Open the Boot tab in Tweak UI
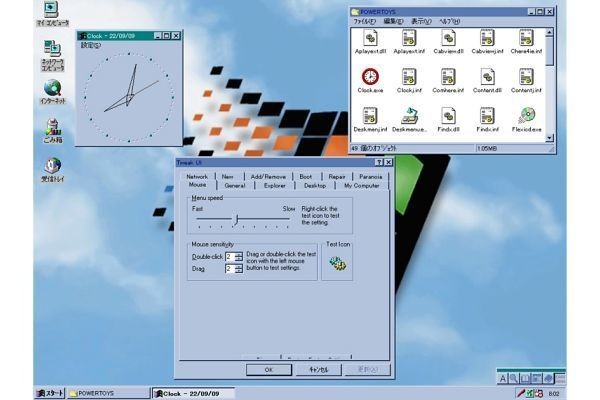The width and height of the screenshot is (600, 400). click(x=306, y=176)
